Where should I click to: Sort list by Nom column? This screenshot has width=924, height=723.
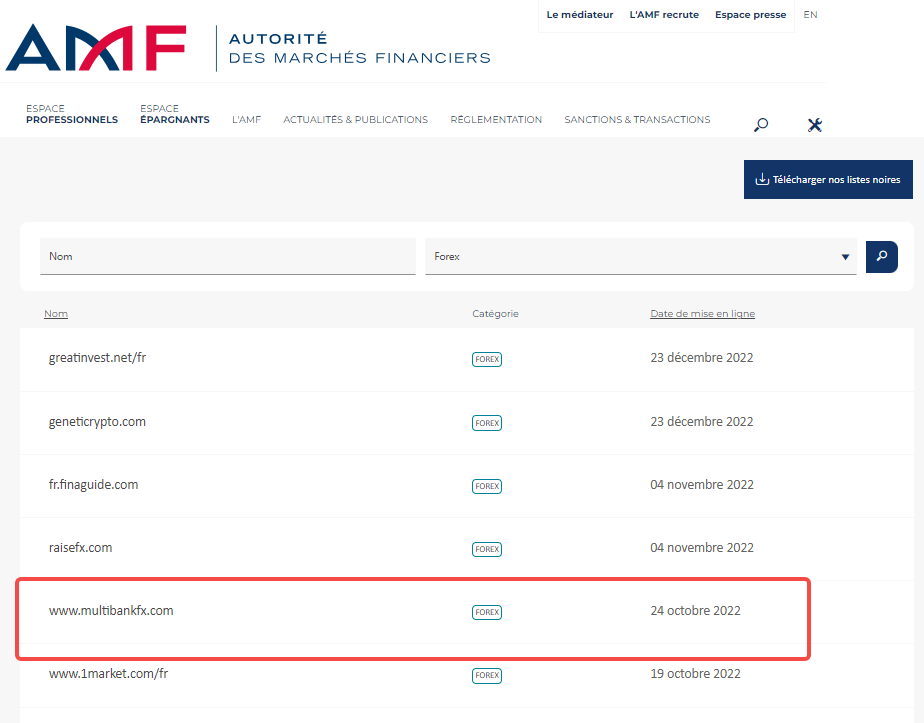pos(56,314)
